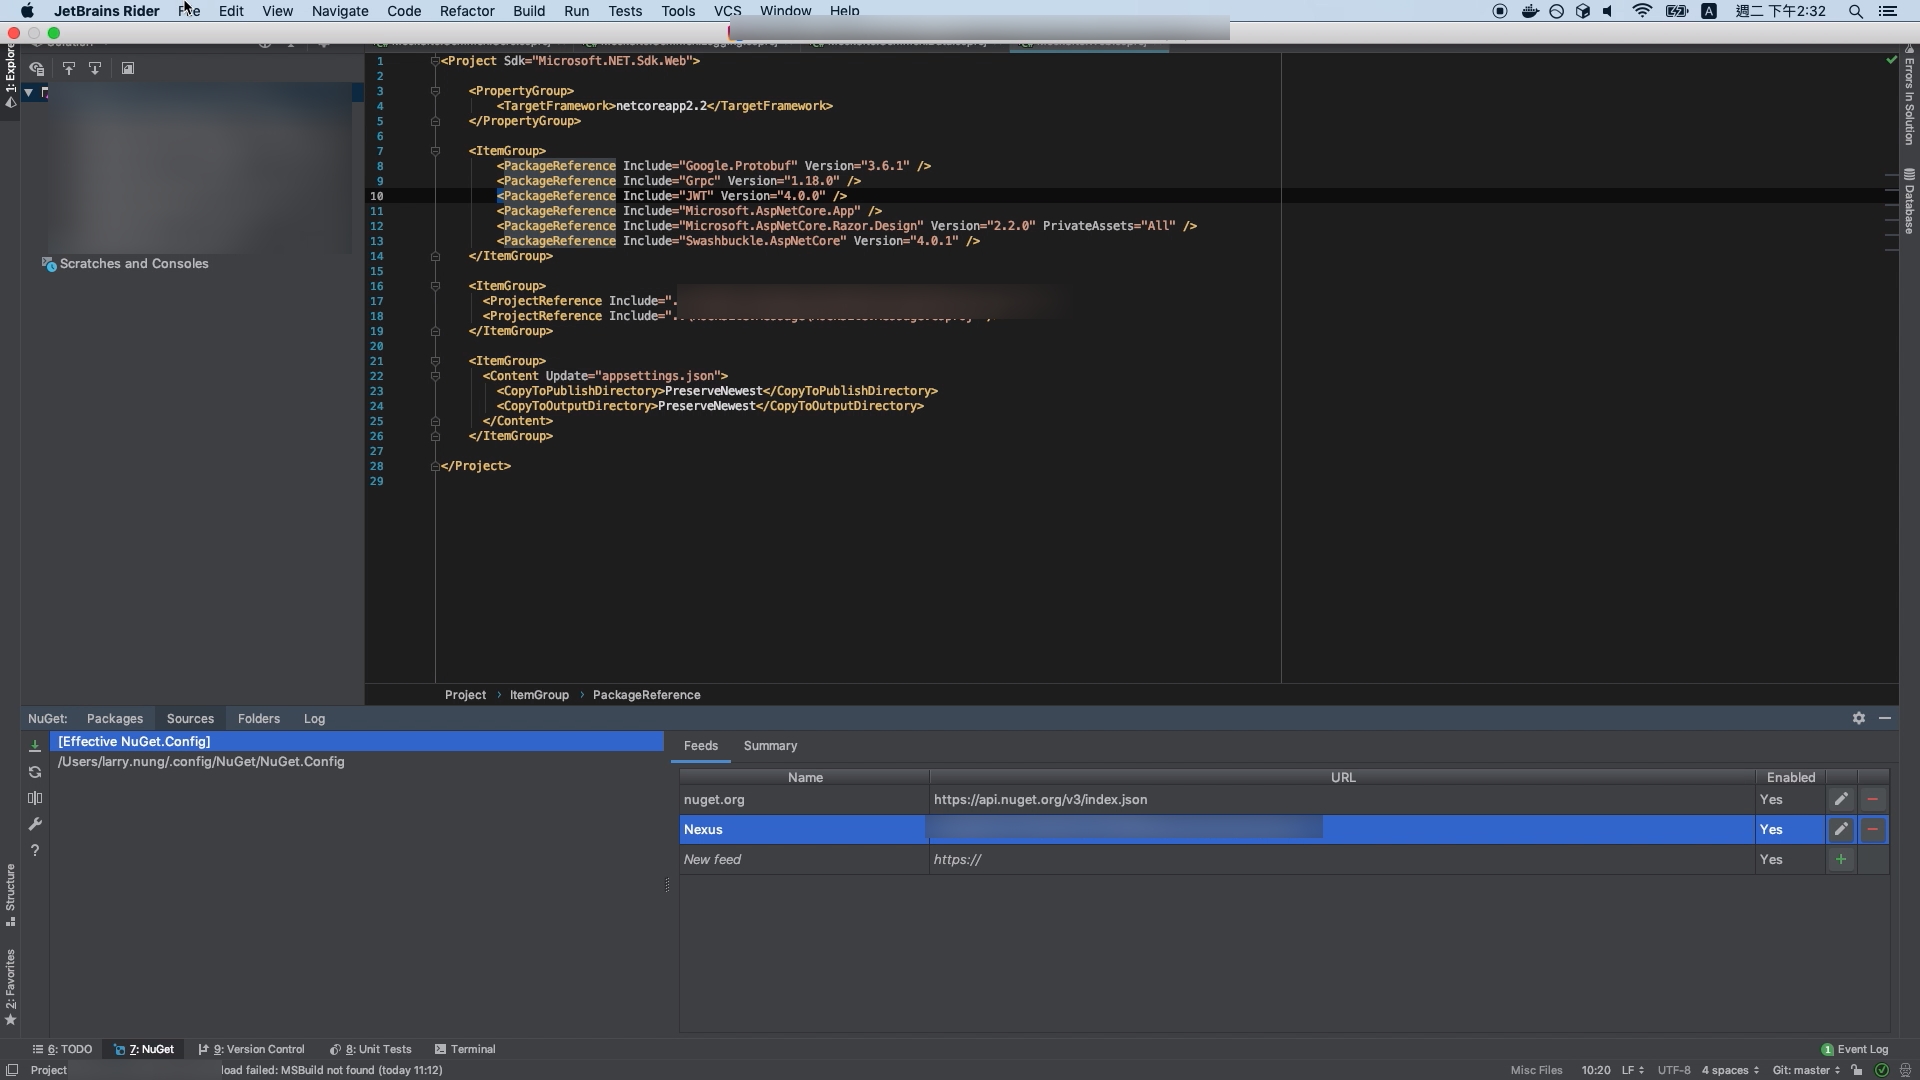The width and height of the screenshot is (1920, 1080).
Task: Click the NuGet restore download icon
Action: click(35, 746)
